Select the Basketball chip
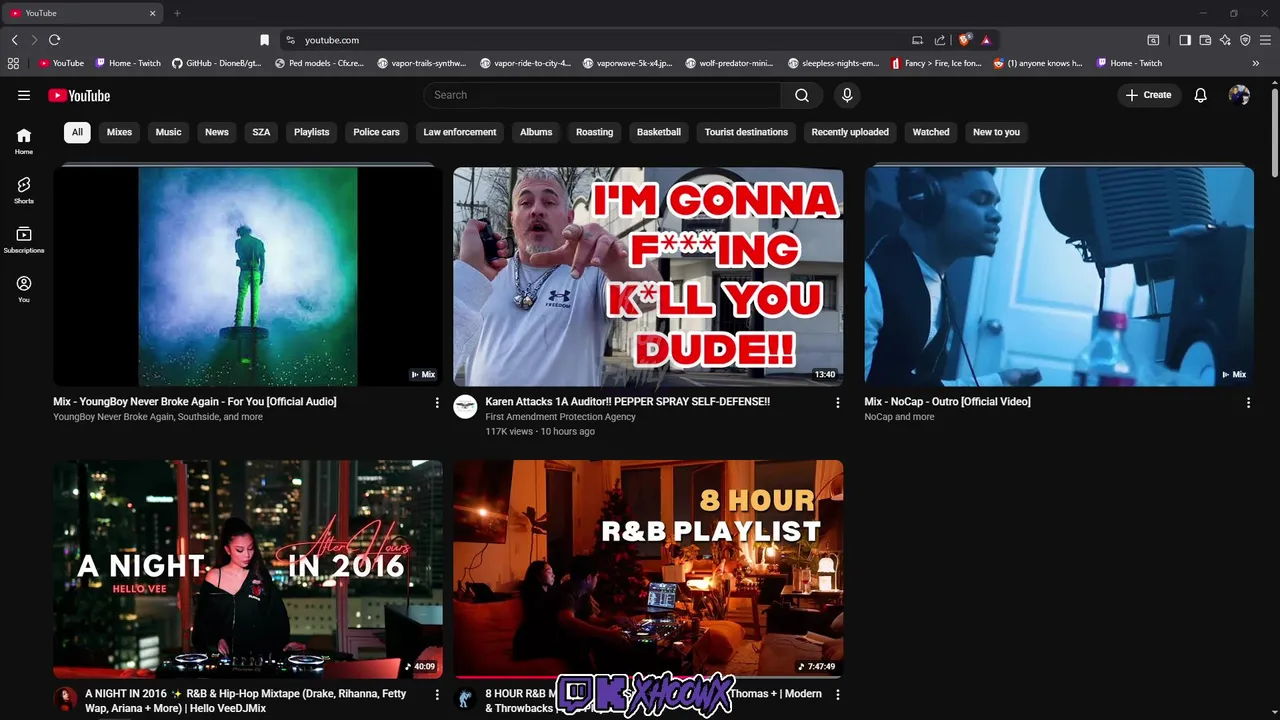The image size is (1280, 720). [659, 132]
